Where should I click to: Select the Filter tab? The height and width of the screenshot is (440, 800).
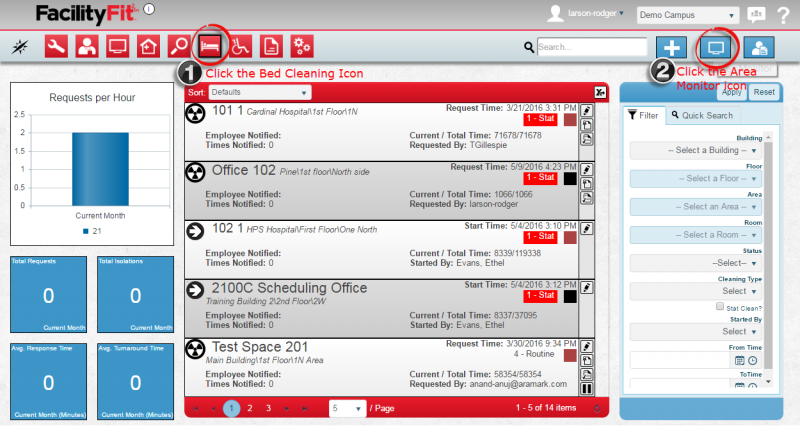643,116
